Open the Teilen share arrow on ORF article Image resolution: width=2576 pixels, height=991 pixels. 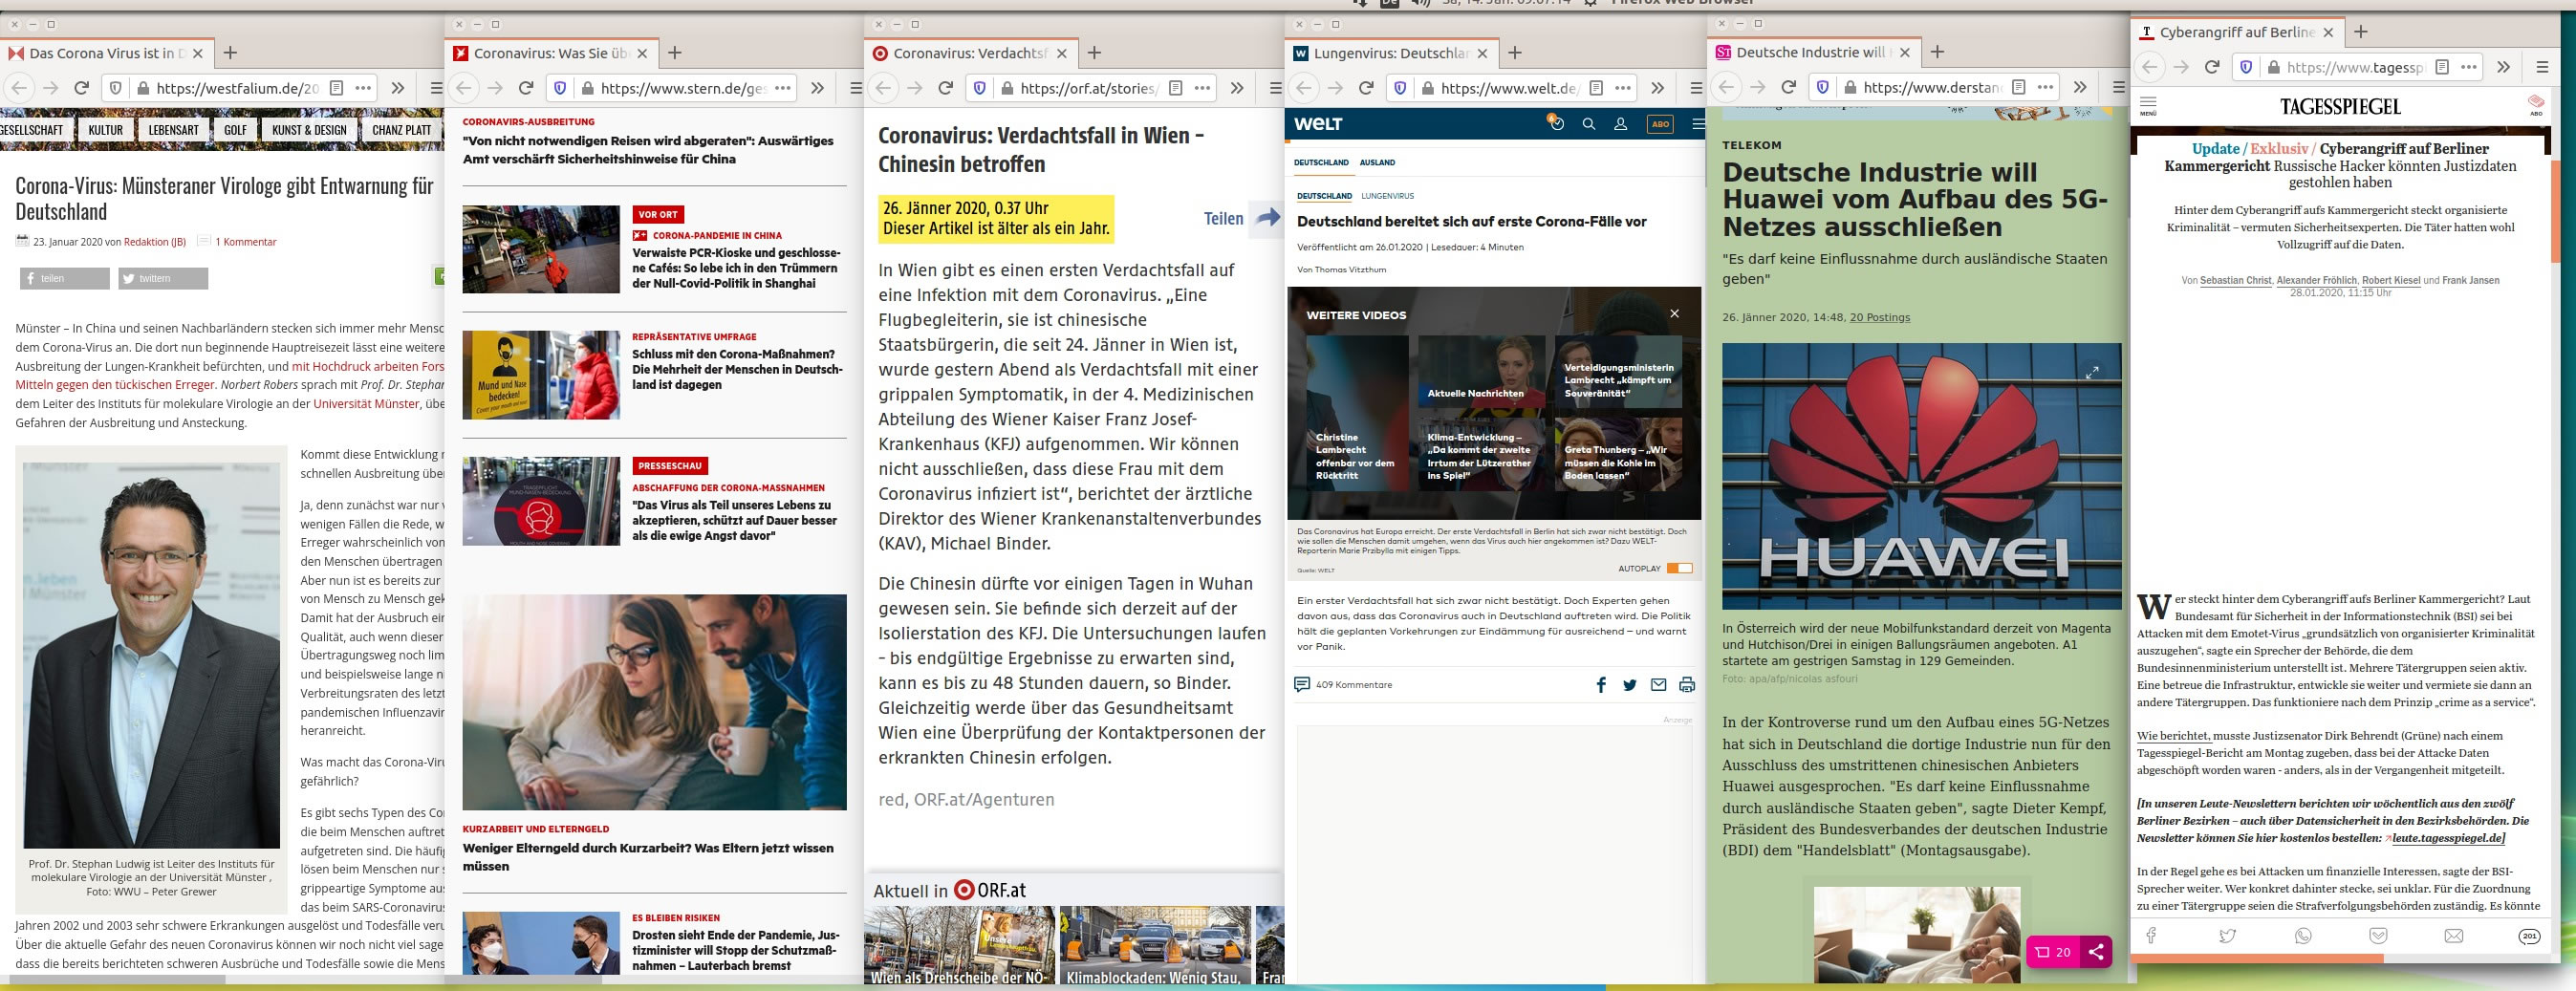click(x=1267, y=218)
